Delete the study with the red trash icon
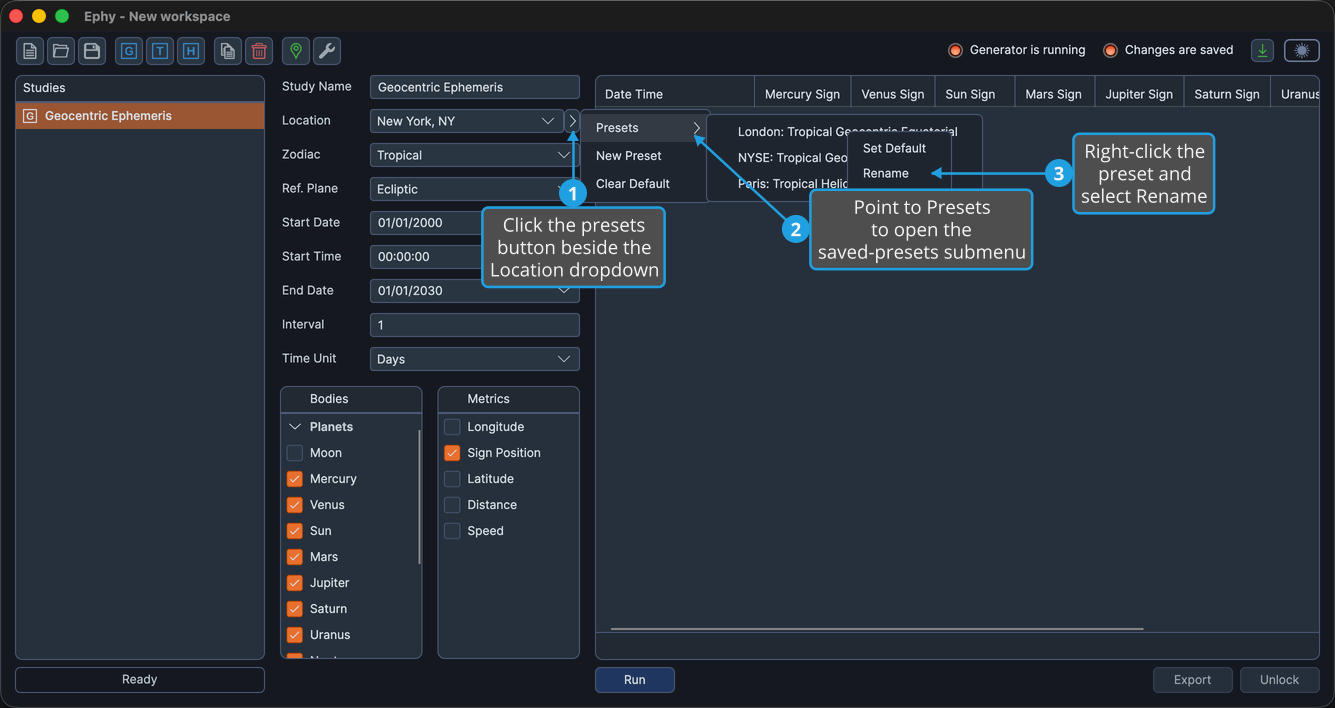 coord(259,51)
